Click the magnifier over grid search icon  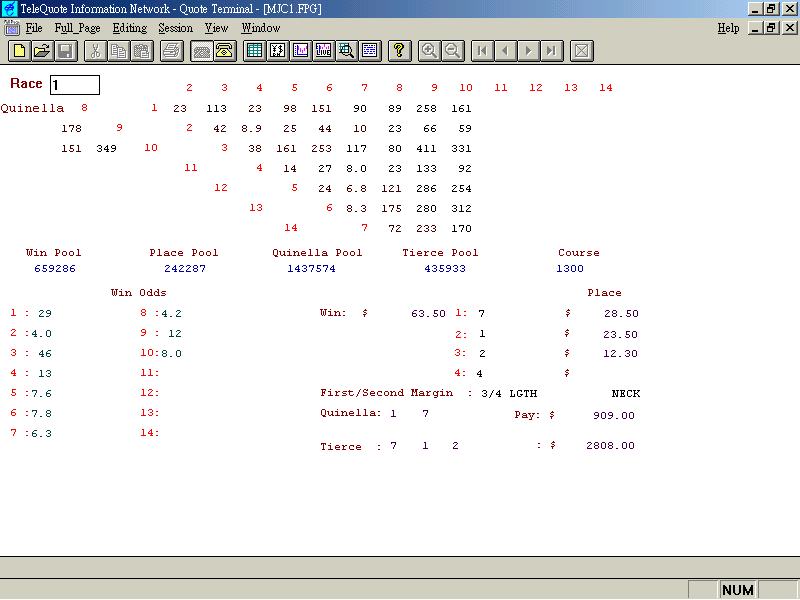pyautogui.click(x=347, y=51)
